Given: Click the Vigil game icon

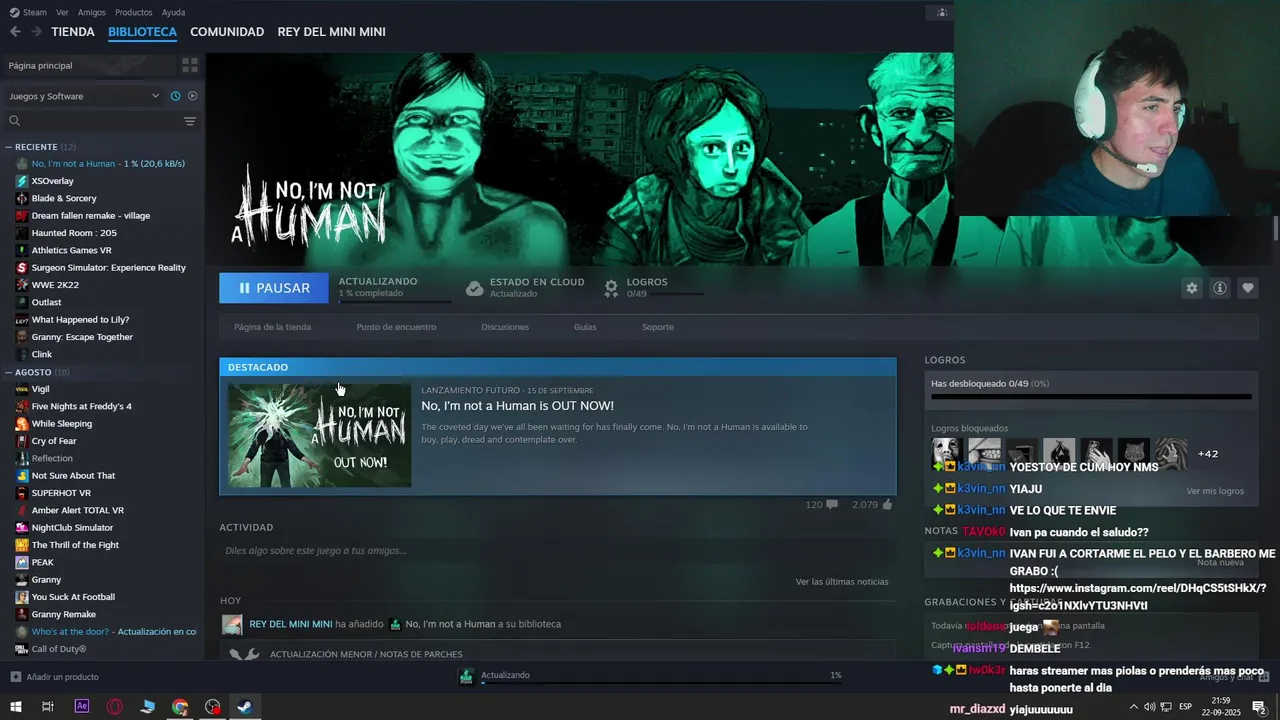Looking at the screenshot, I should tap(22, 389).
